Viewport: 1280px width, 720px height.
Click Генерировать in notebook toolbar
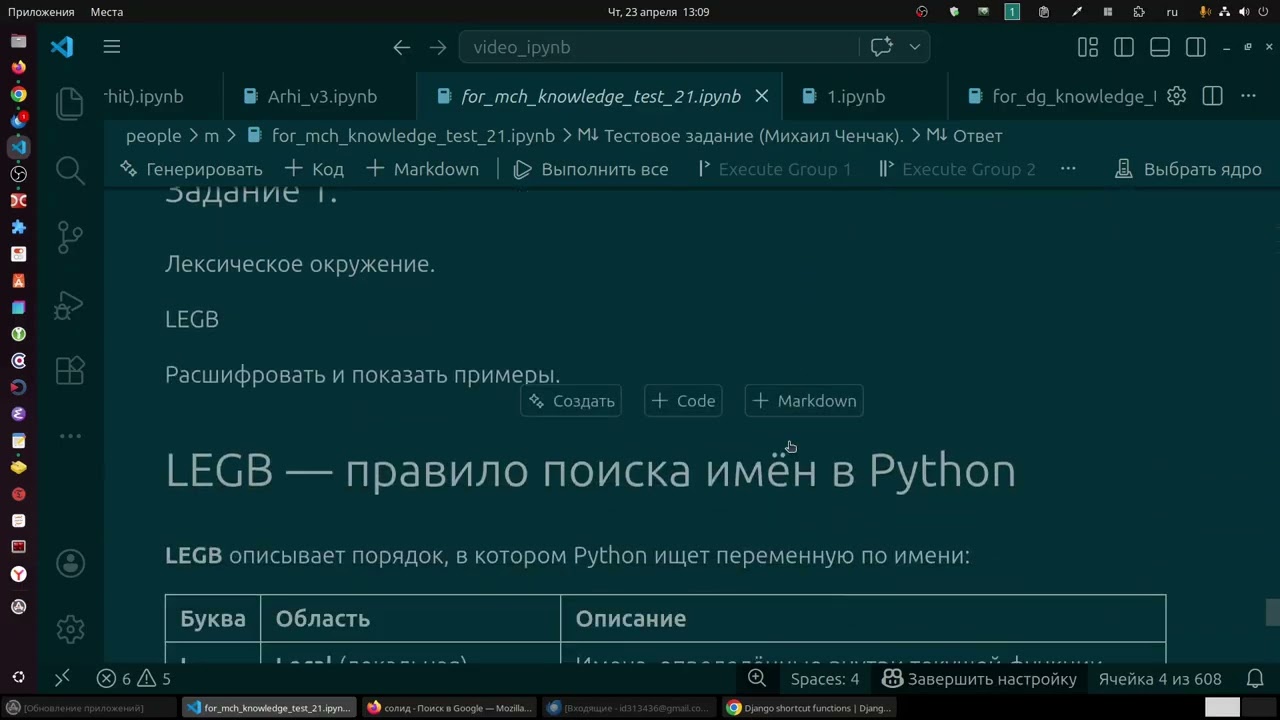[191, 169]
